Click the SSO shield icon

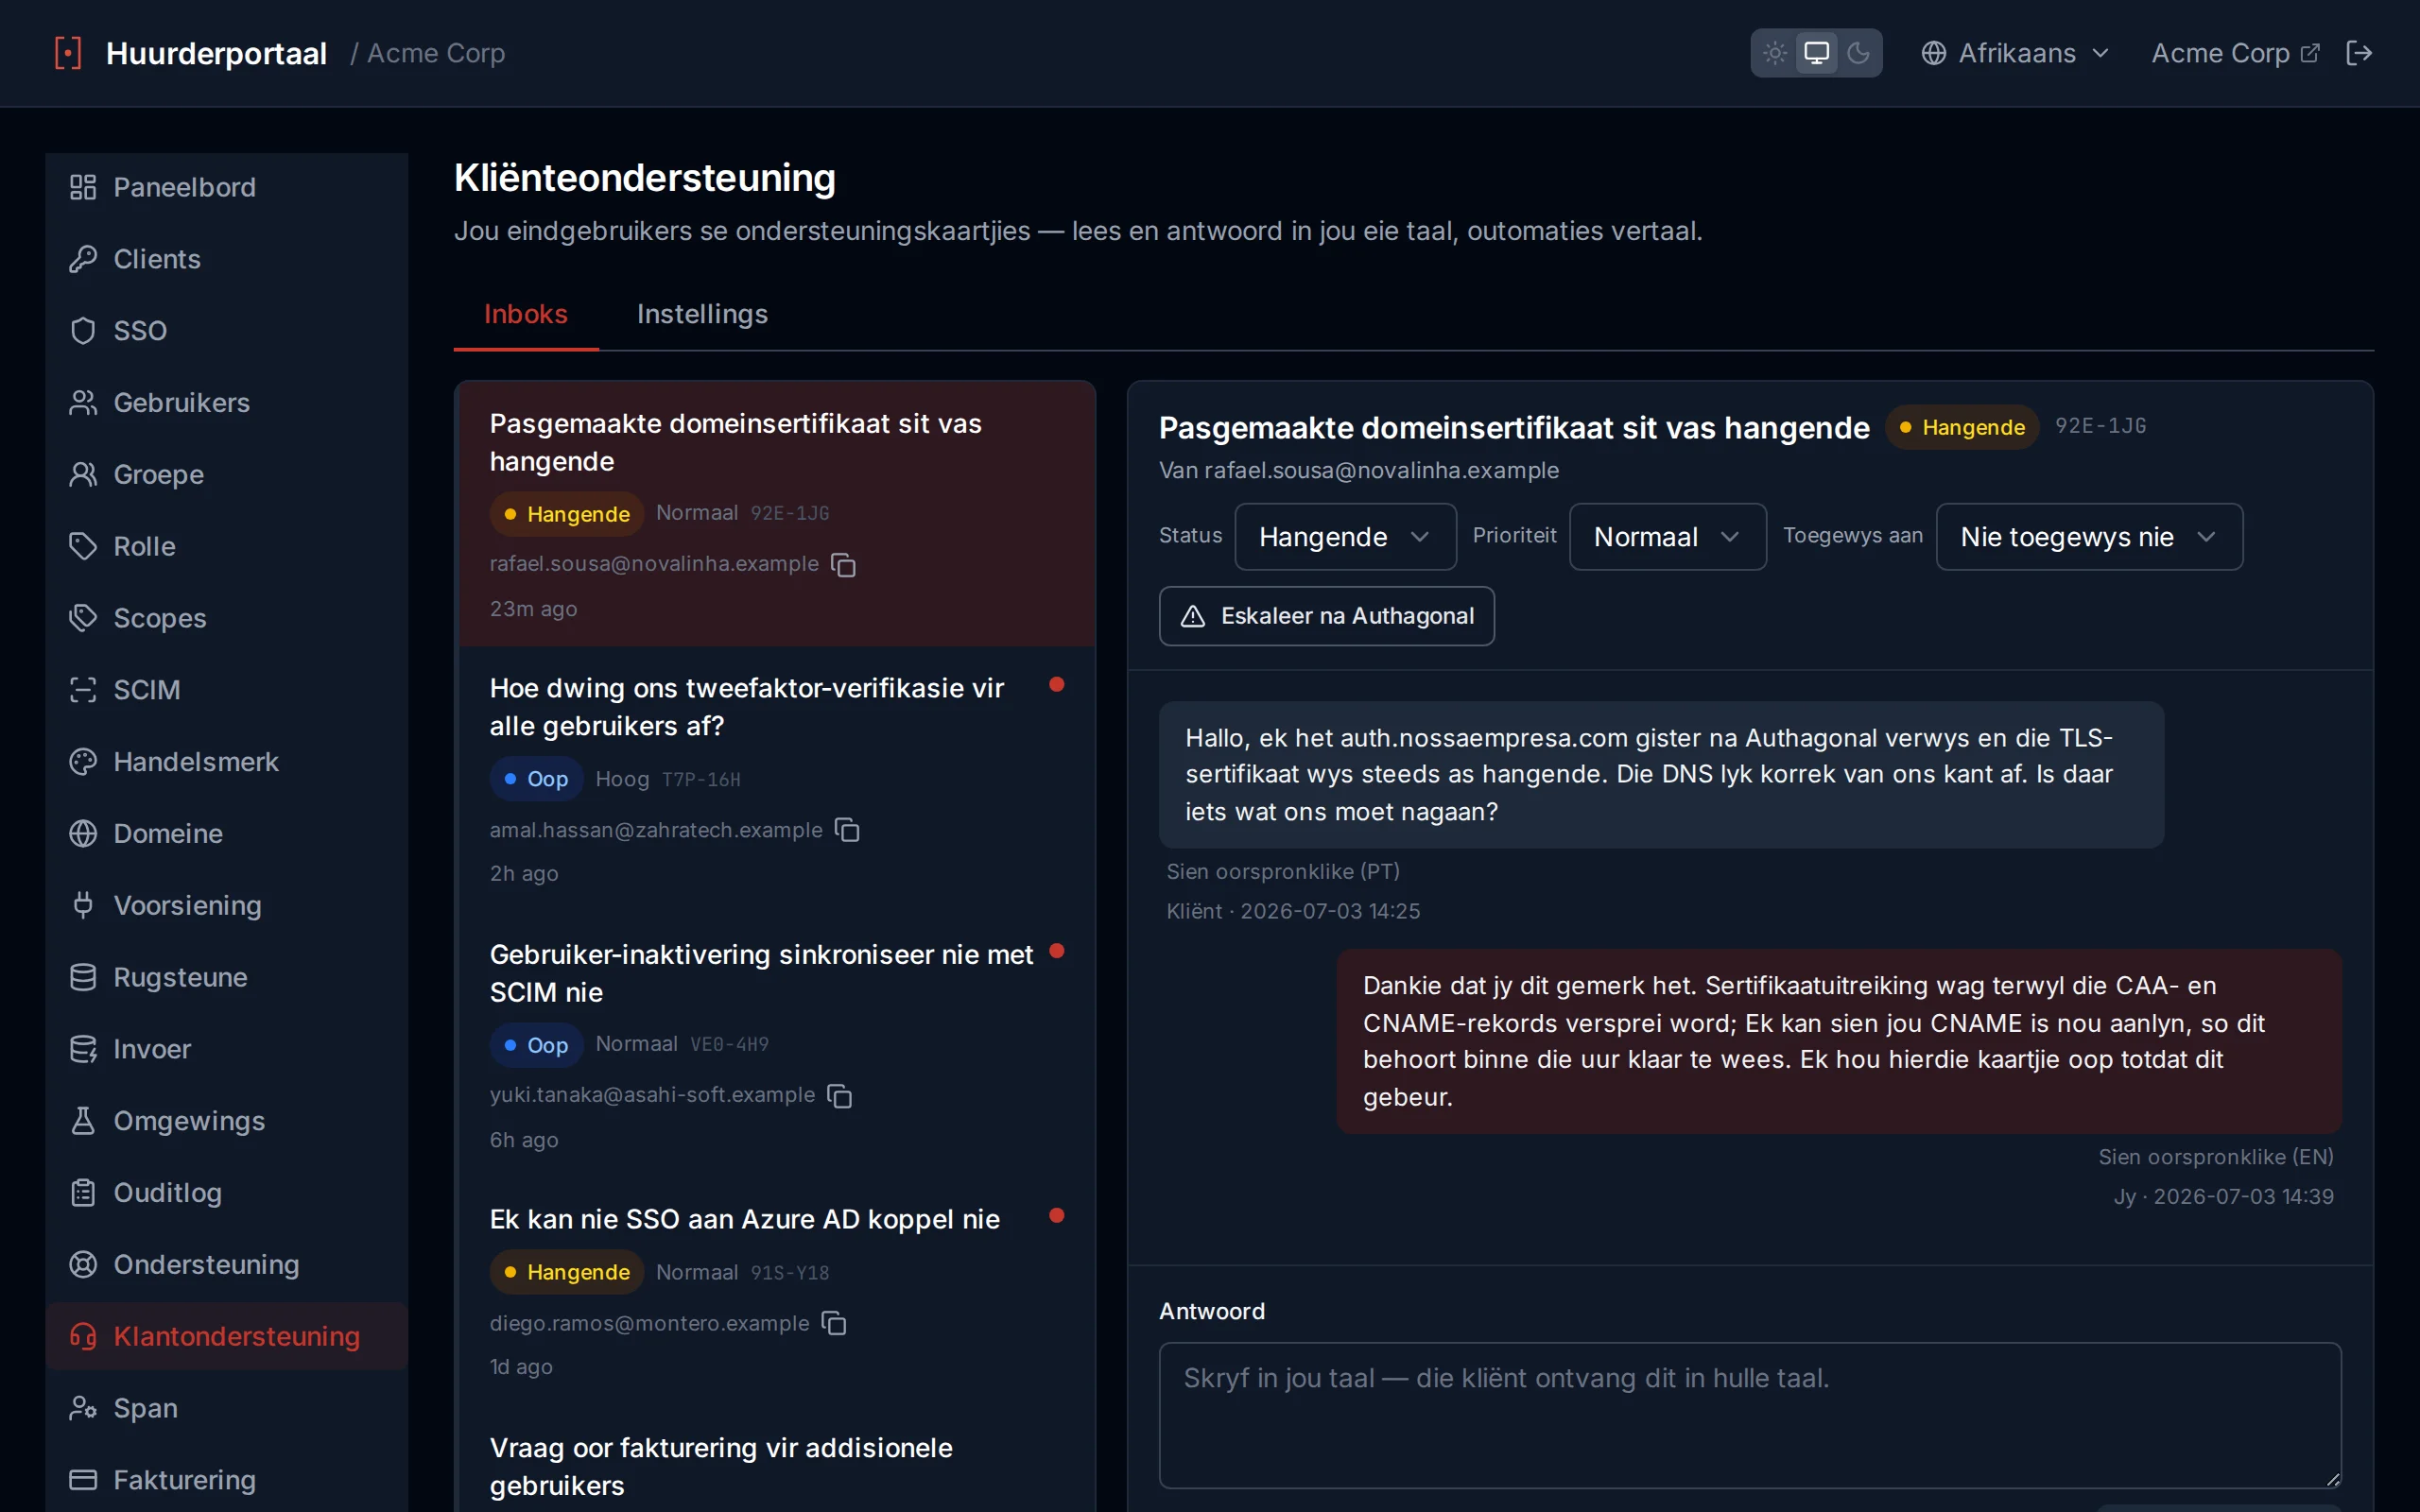click(x=83, y=331)
